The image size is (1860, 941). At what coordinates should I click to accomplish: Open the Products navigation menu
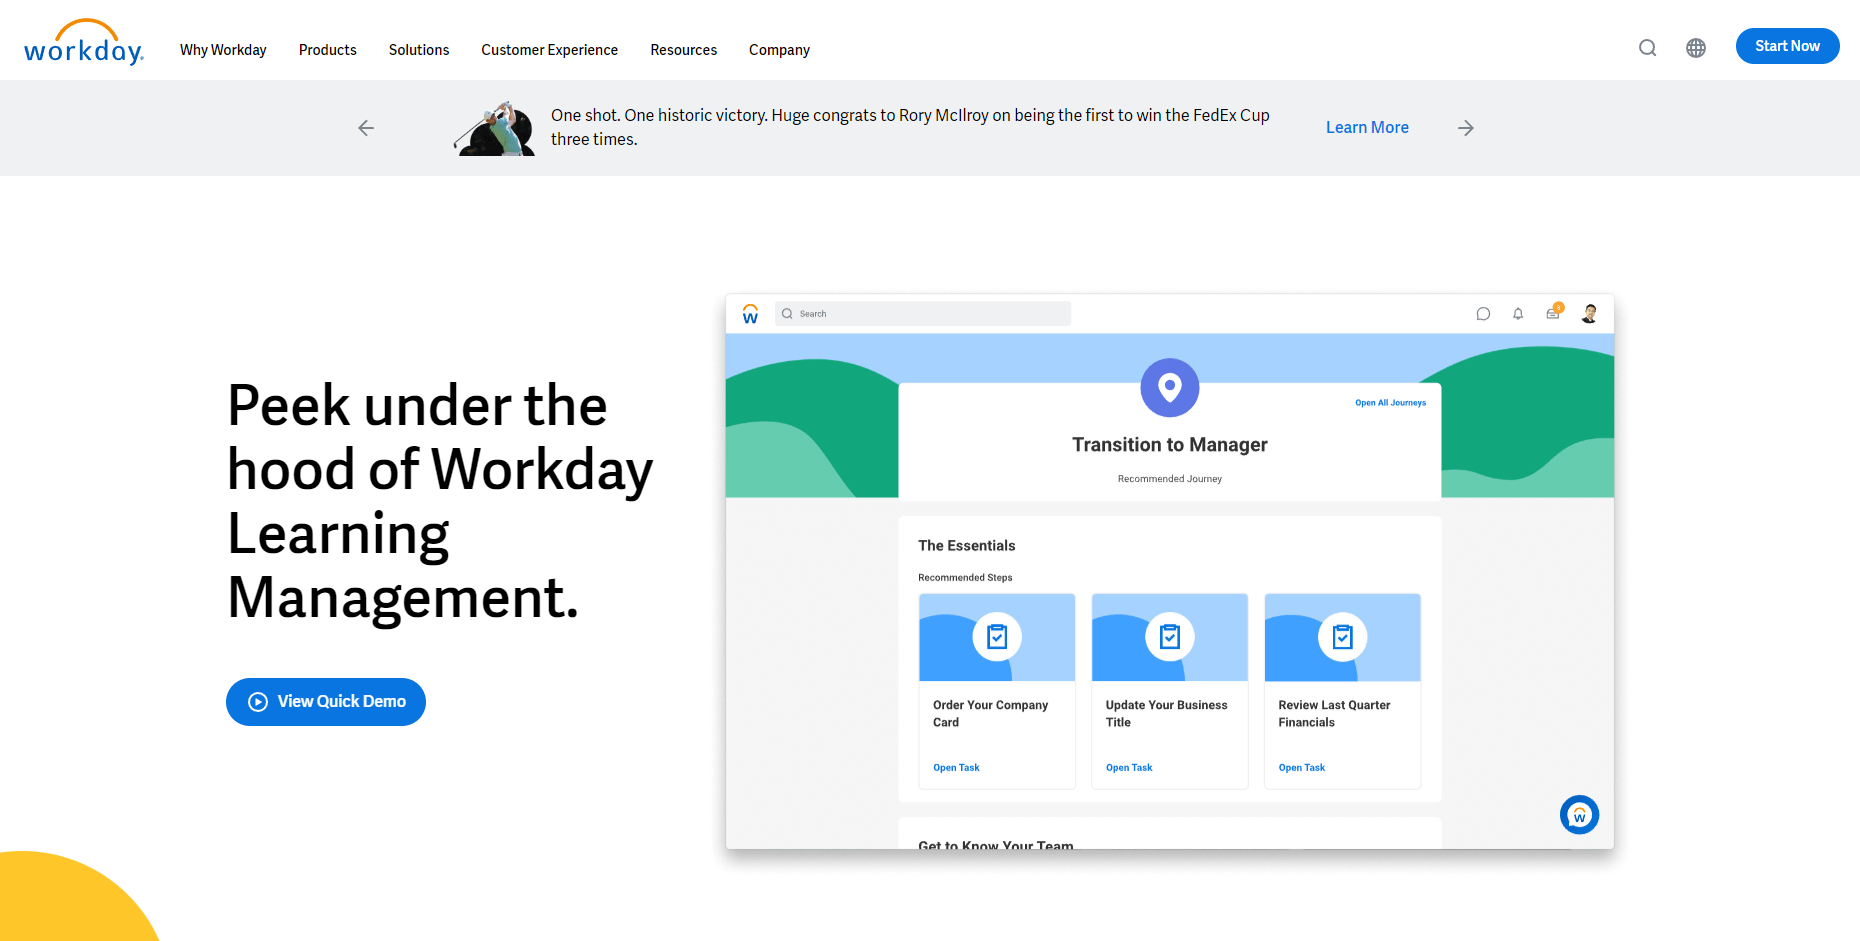coord(327,49)
